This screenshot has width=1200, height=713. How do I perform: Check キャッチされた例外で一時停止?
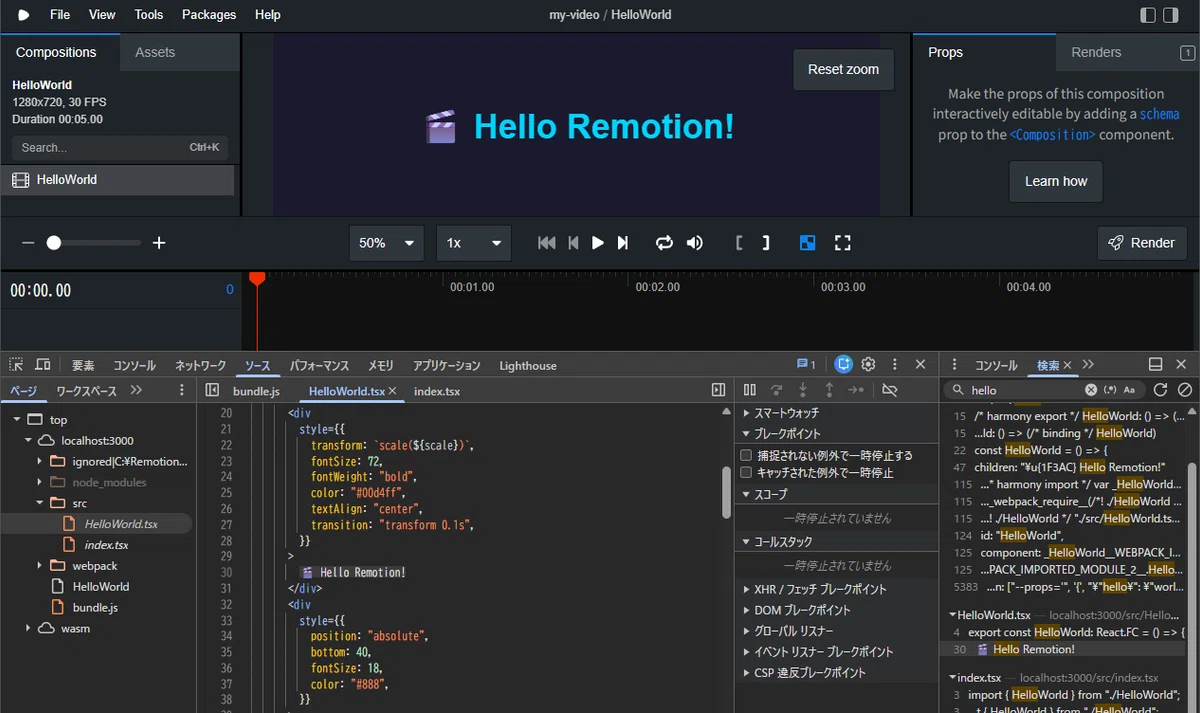746,473
